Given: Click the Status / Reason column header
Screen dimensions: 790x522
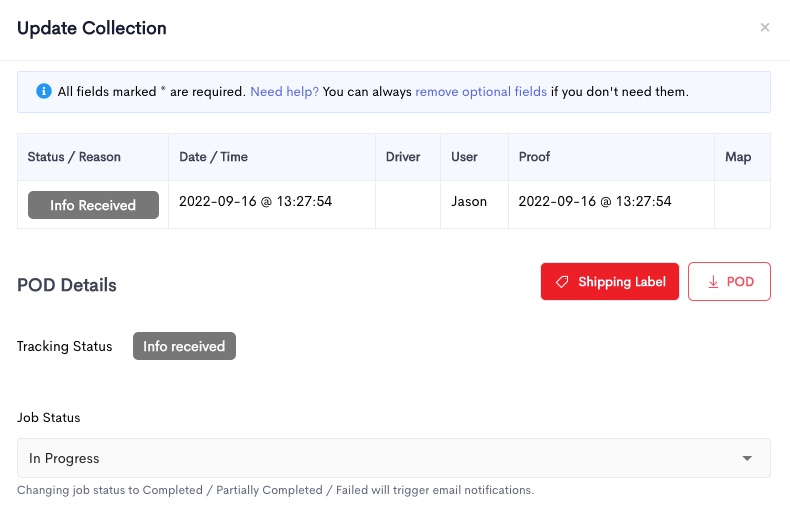Looking at the screenshot, I should coord(74,157).
